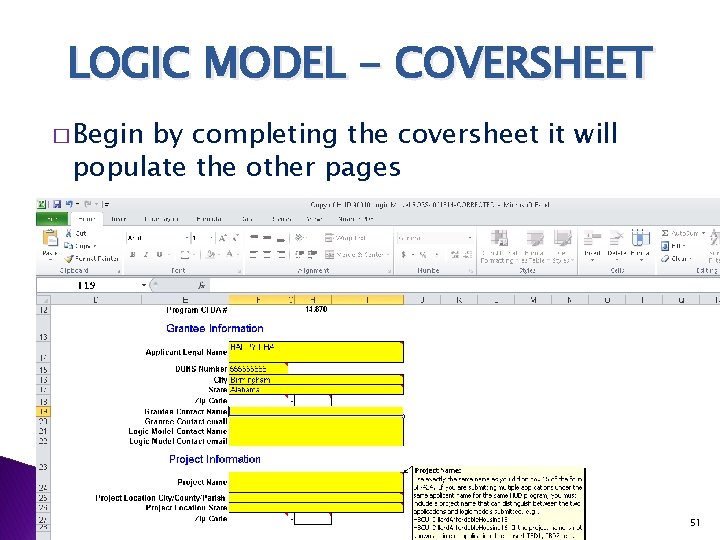Click the State cell containing Alabama

316,390
